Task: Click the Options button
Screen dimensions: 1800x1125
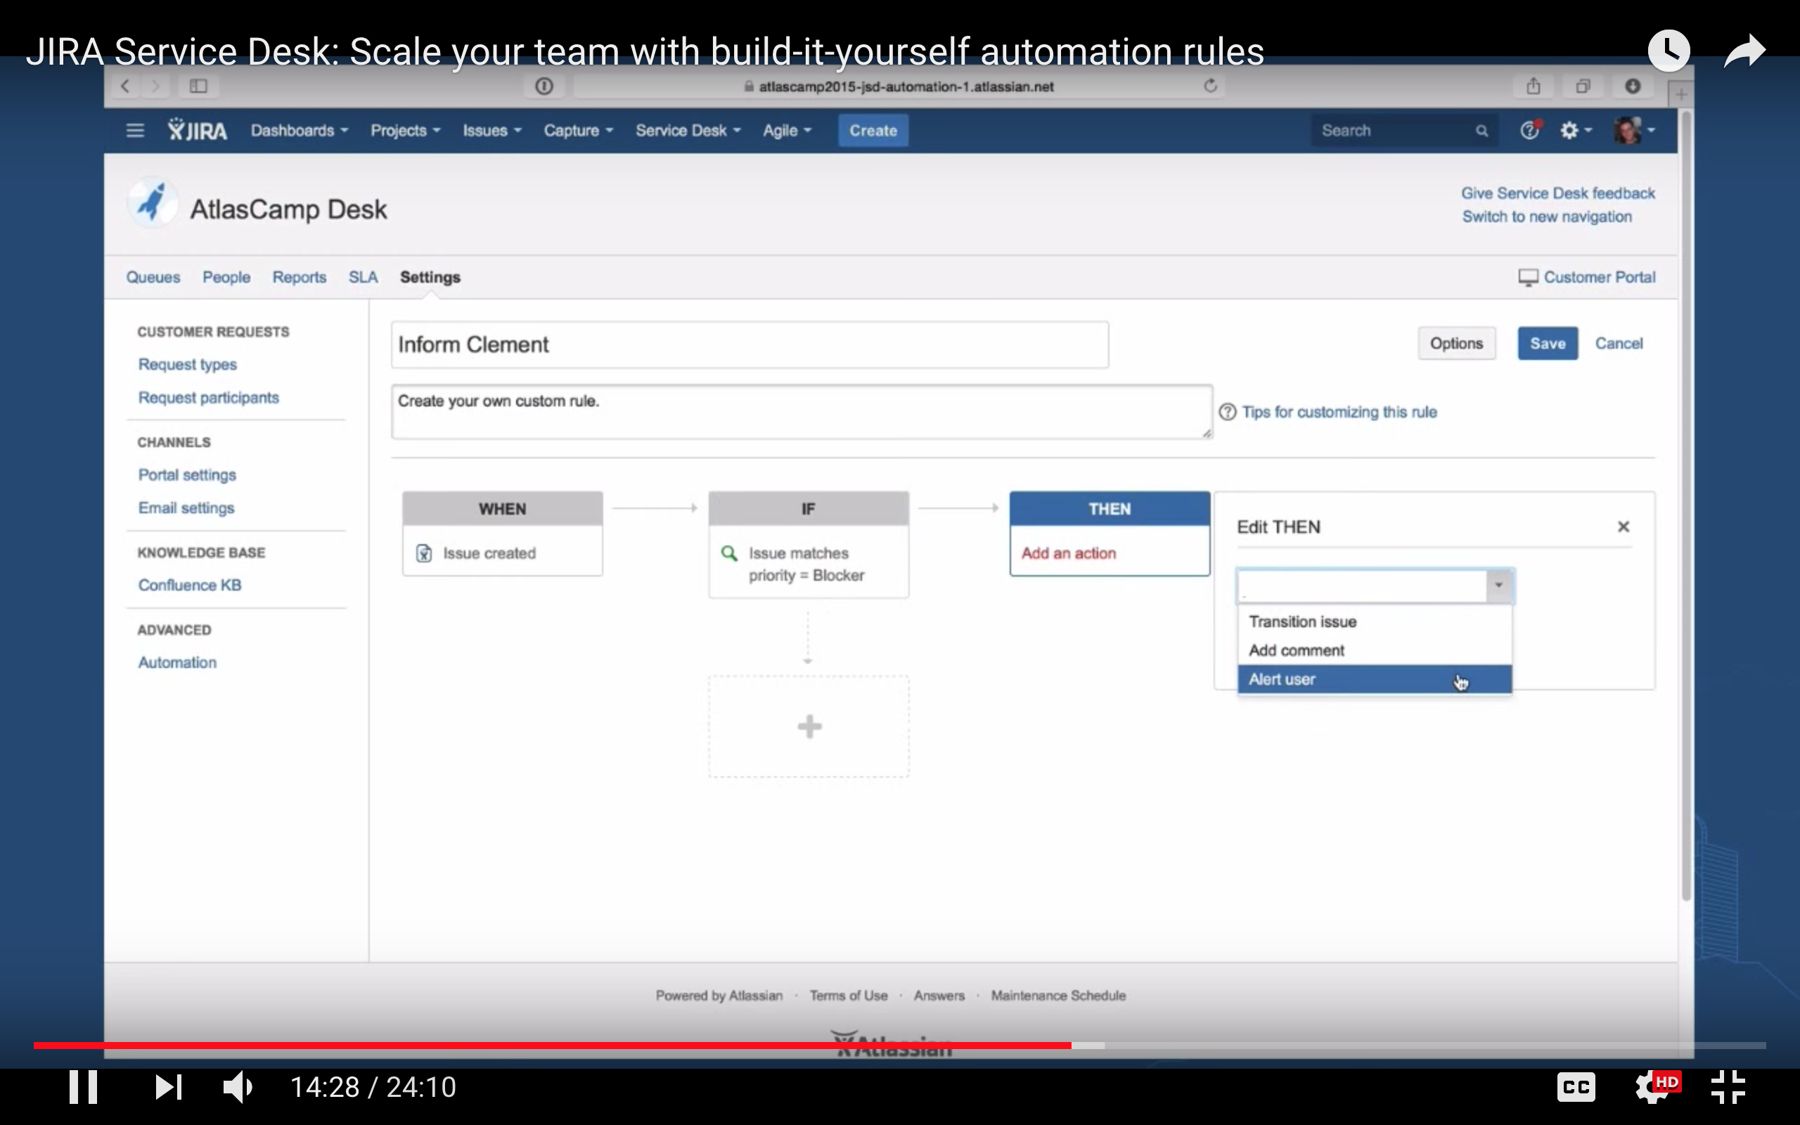Action: [x=1456, y=343]
